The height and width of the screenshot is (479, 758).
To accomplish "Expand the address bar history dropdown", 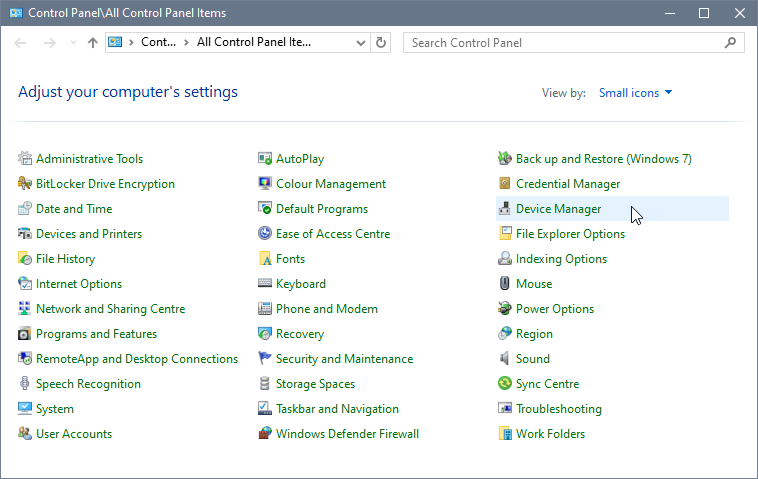I will pos(361,43).
